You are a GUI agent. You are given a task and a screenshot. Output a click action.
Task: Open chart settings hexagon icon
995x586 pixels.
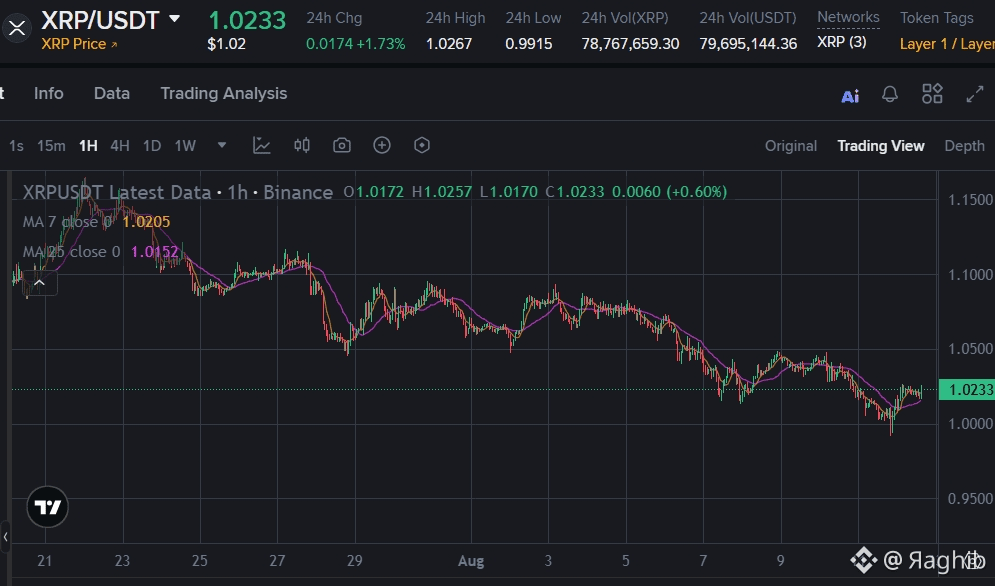pos(421,145)
